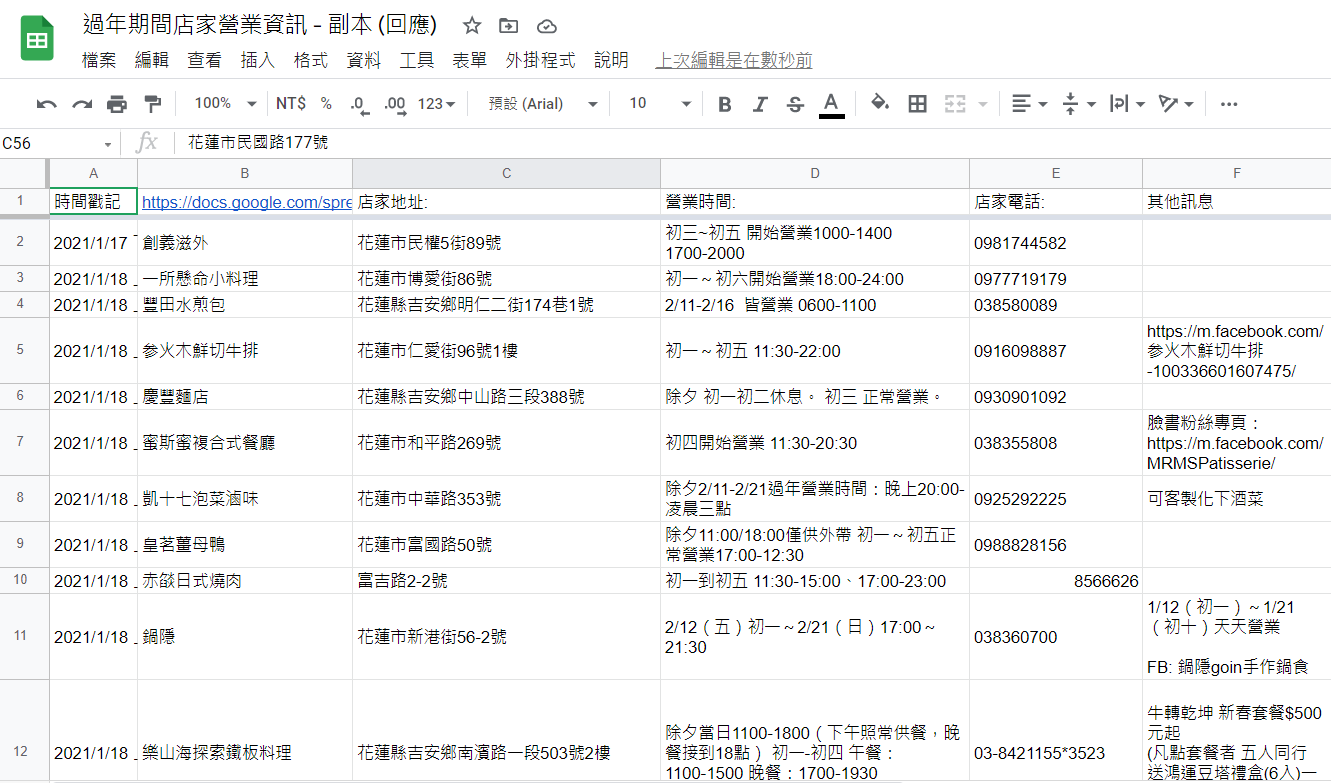Open the text color picker

pyautogui.click(x=831, y=104)
